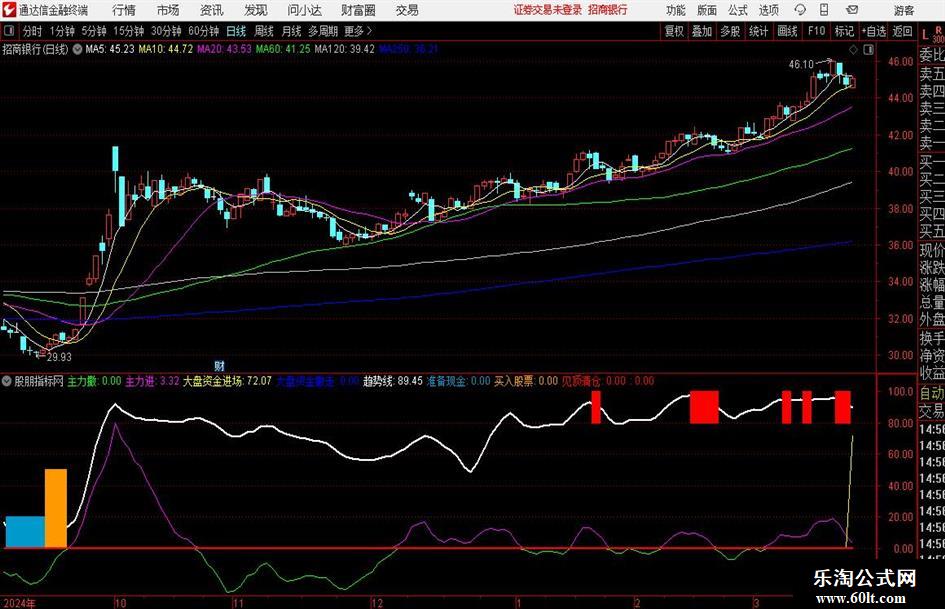Click the mobile phone icon

coord(824,10)
